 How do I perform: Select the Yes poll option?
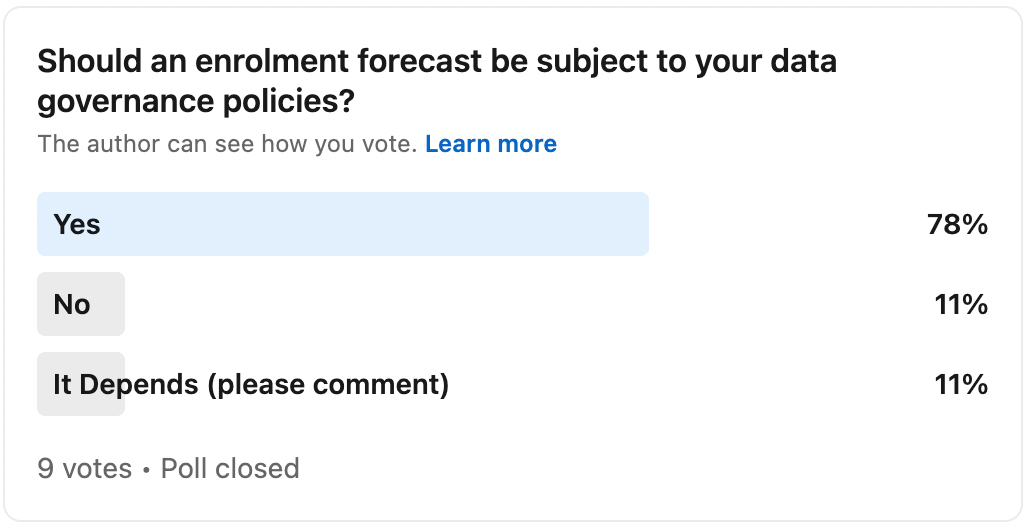point(512,224)
